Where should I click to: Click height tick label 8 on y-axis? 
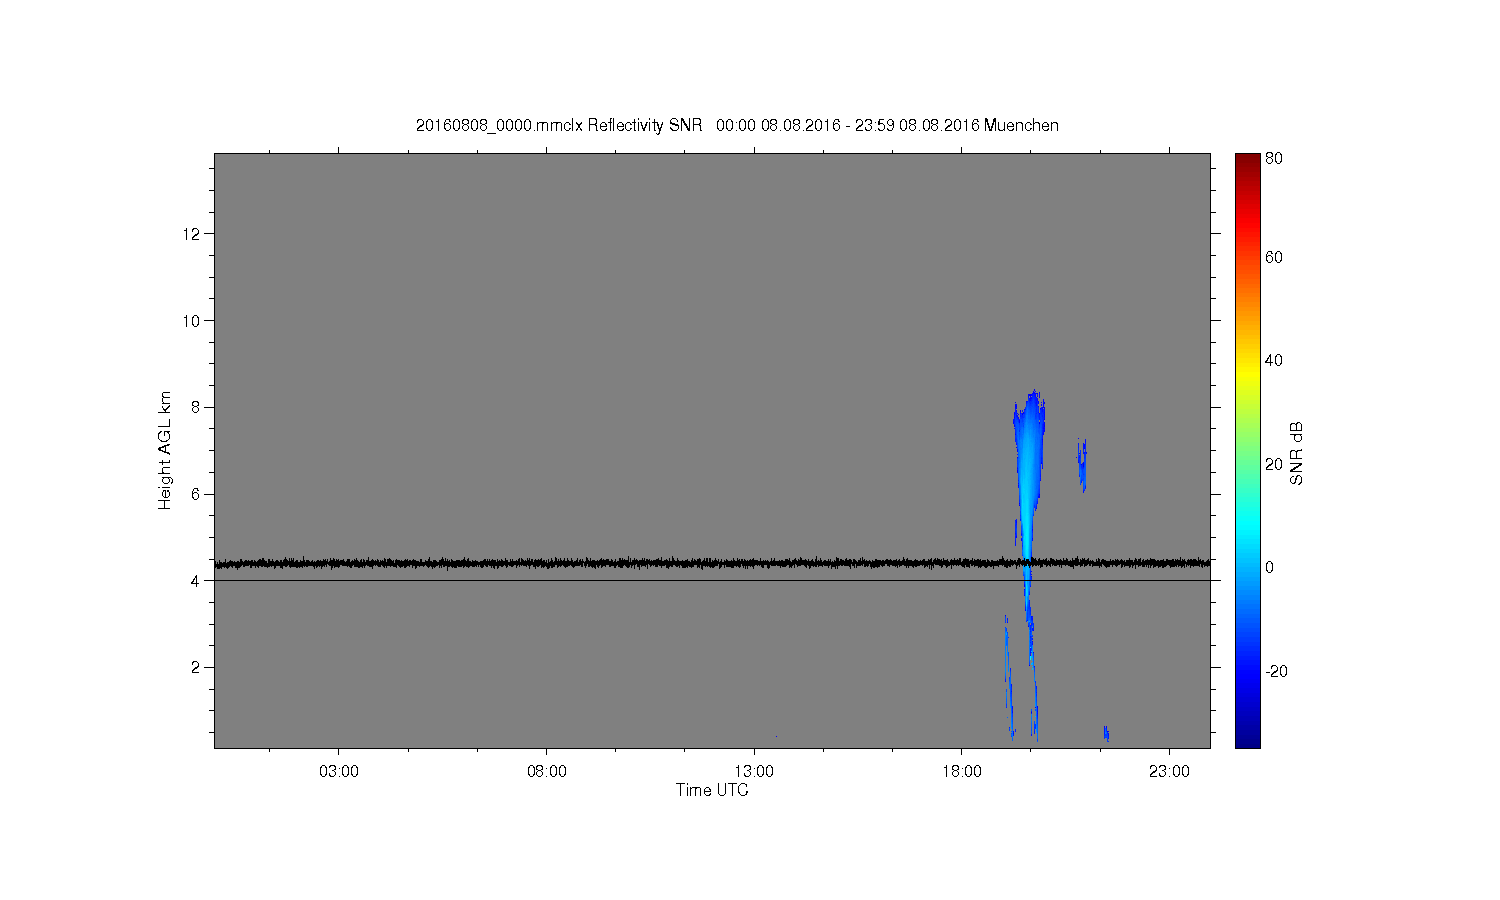click(196, 407)
